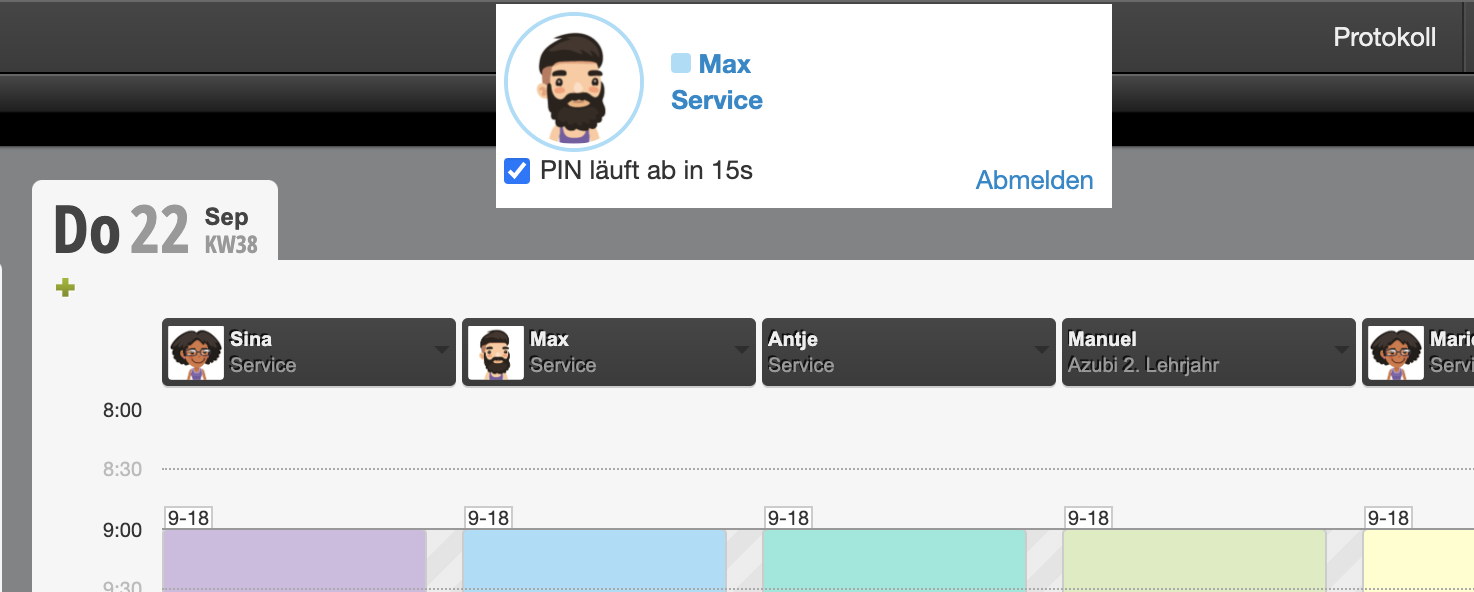Click Sina's purple 9:00 time slot
Screen dimensions: 1474x592
294,560
